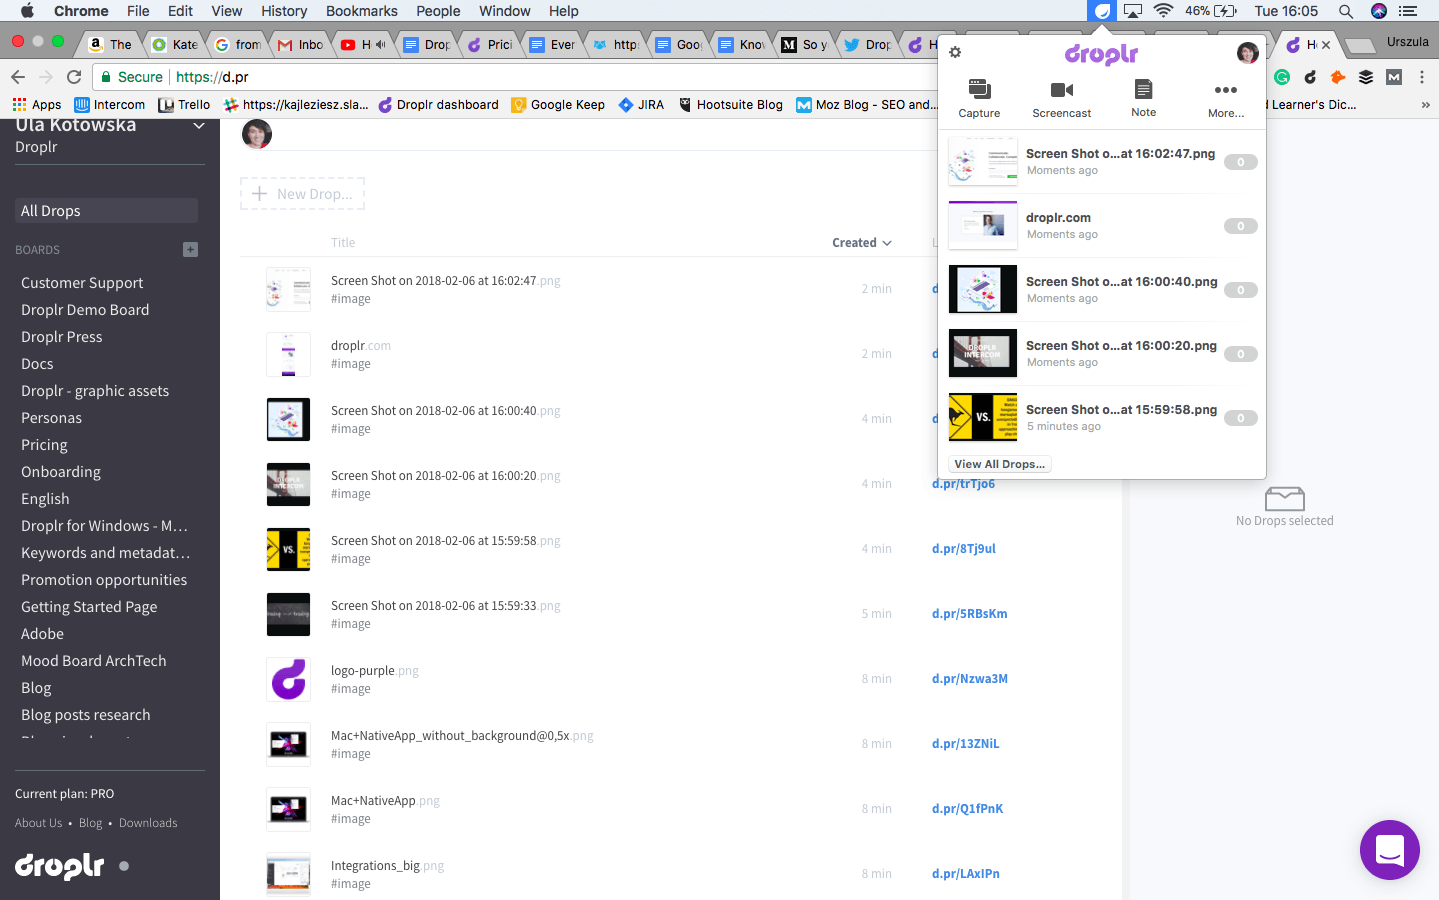The image size is (1439, 900).
Task: Click Downloads footer link
Action: (x=148, y=823)
